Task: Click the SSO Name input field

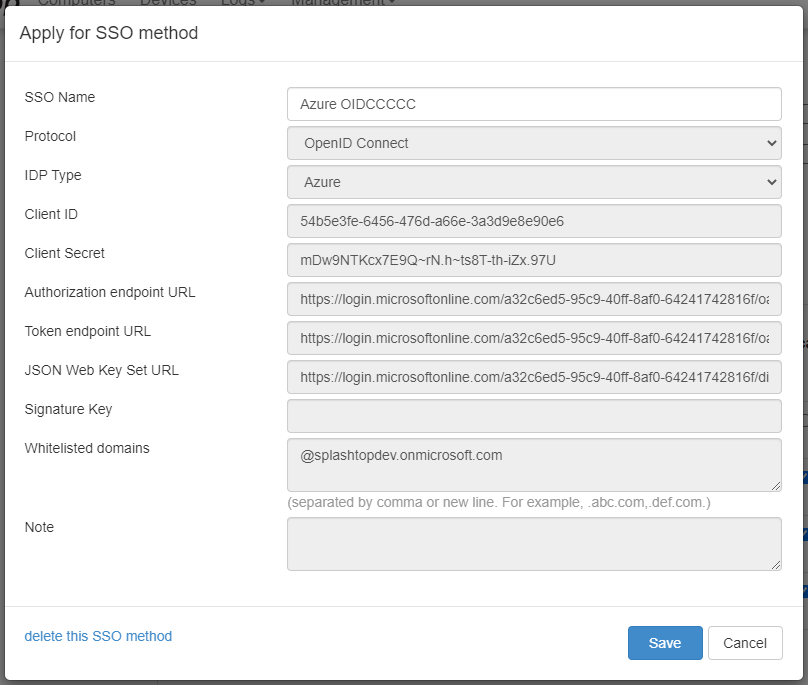Action: (x=534, y=104)
